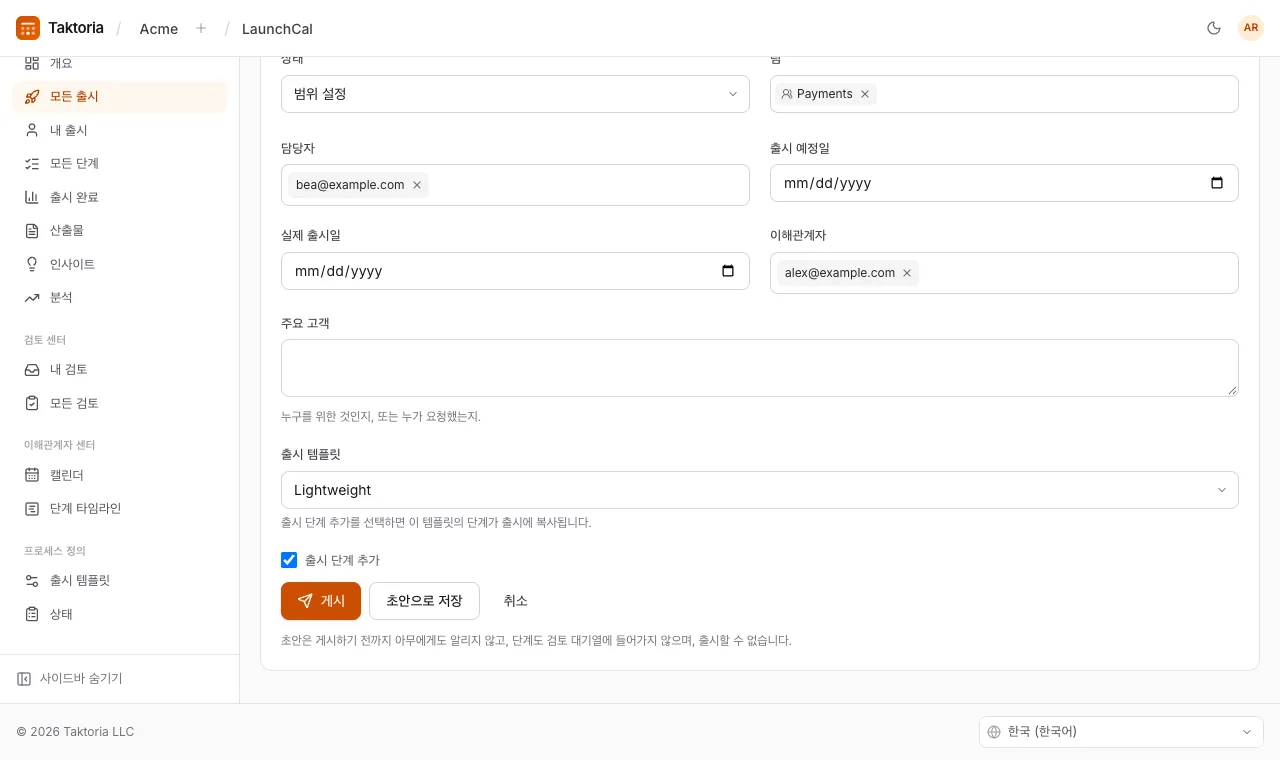The width and height of the screenshot is (1280, 760).
Task: Expand the 범위 설정 status dropdown
Action: pos(515,94)
